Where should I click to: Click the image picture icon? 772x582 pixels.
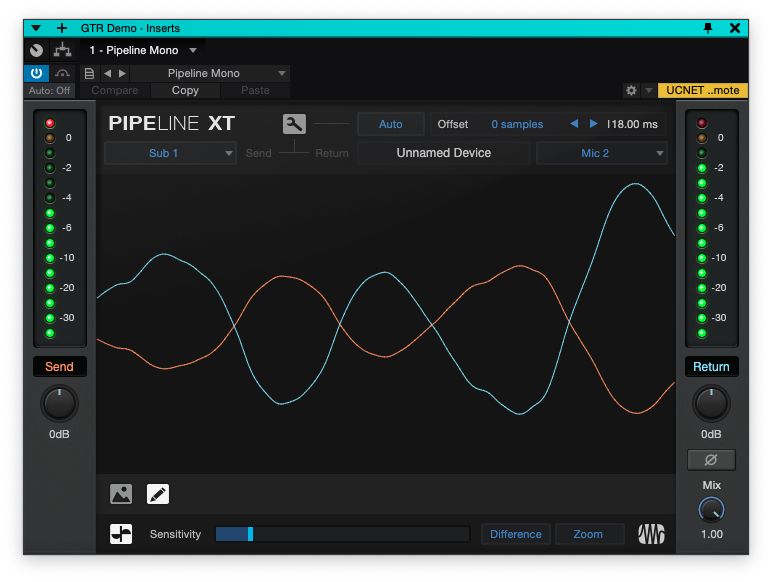click(x=121, y=494)
